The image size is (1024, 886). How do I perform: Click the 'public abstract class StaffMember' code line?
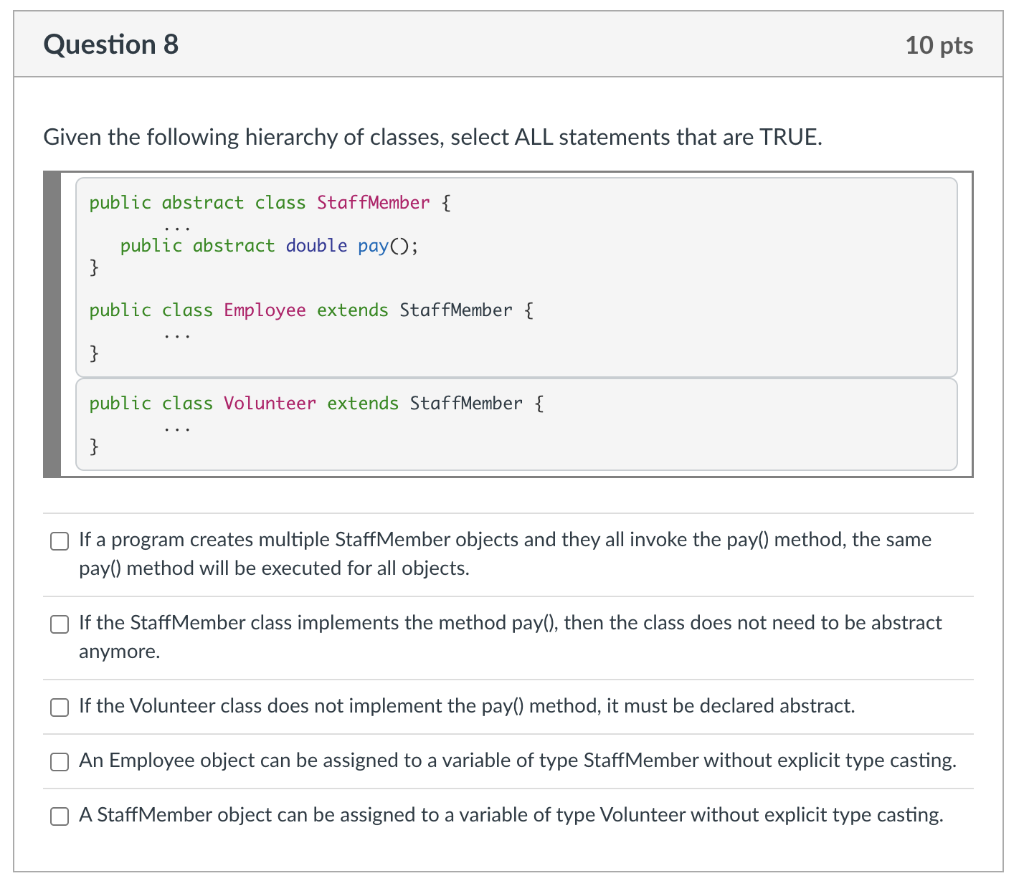[x=270, y=203]
